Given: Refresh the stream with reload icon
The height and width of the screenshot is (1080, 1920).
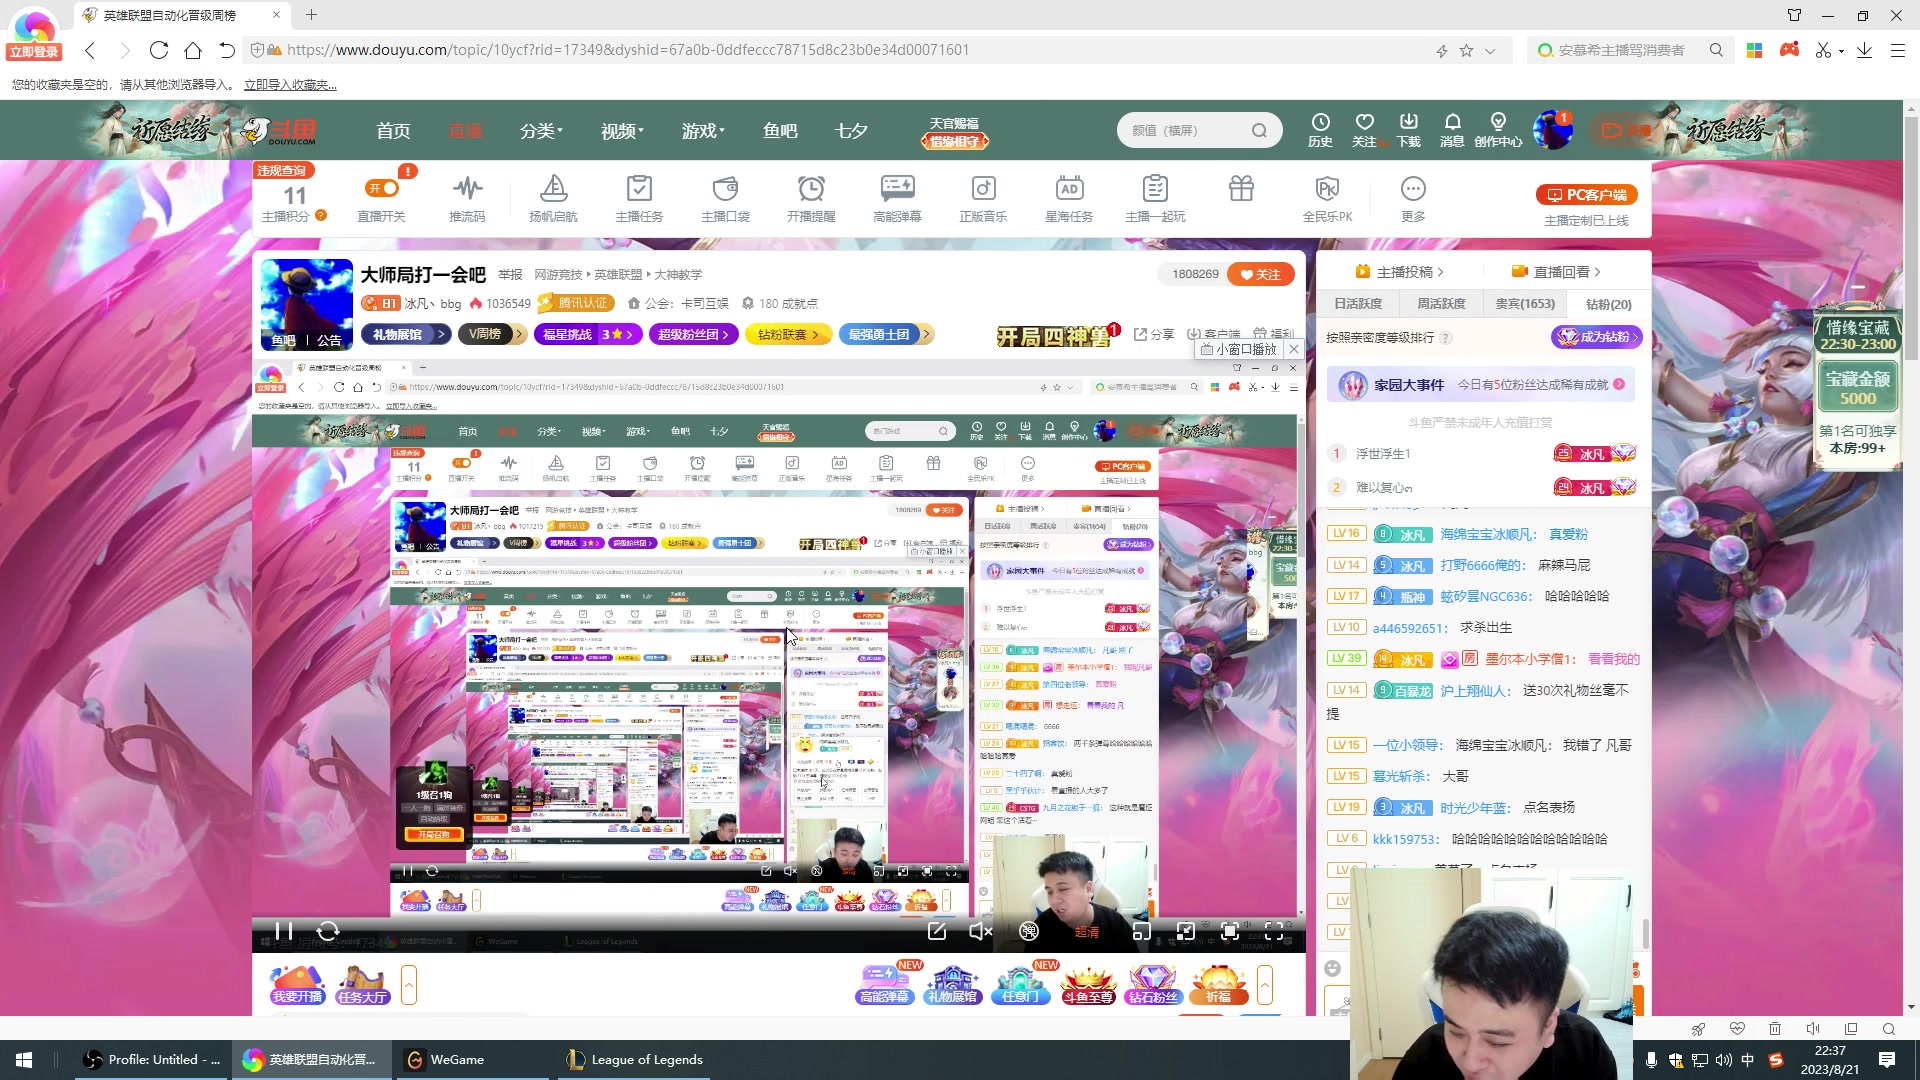Looking at the screenshot, I should [328, 931].
